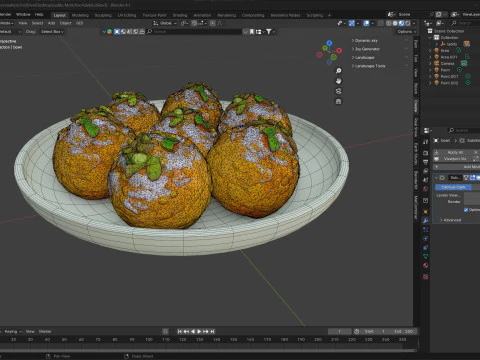The width and height of the screenshot is (480, 360).
Task: Click the modifier Levels Viewport field
Action: [x=472, y=195]
